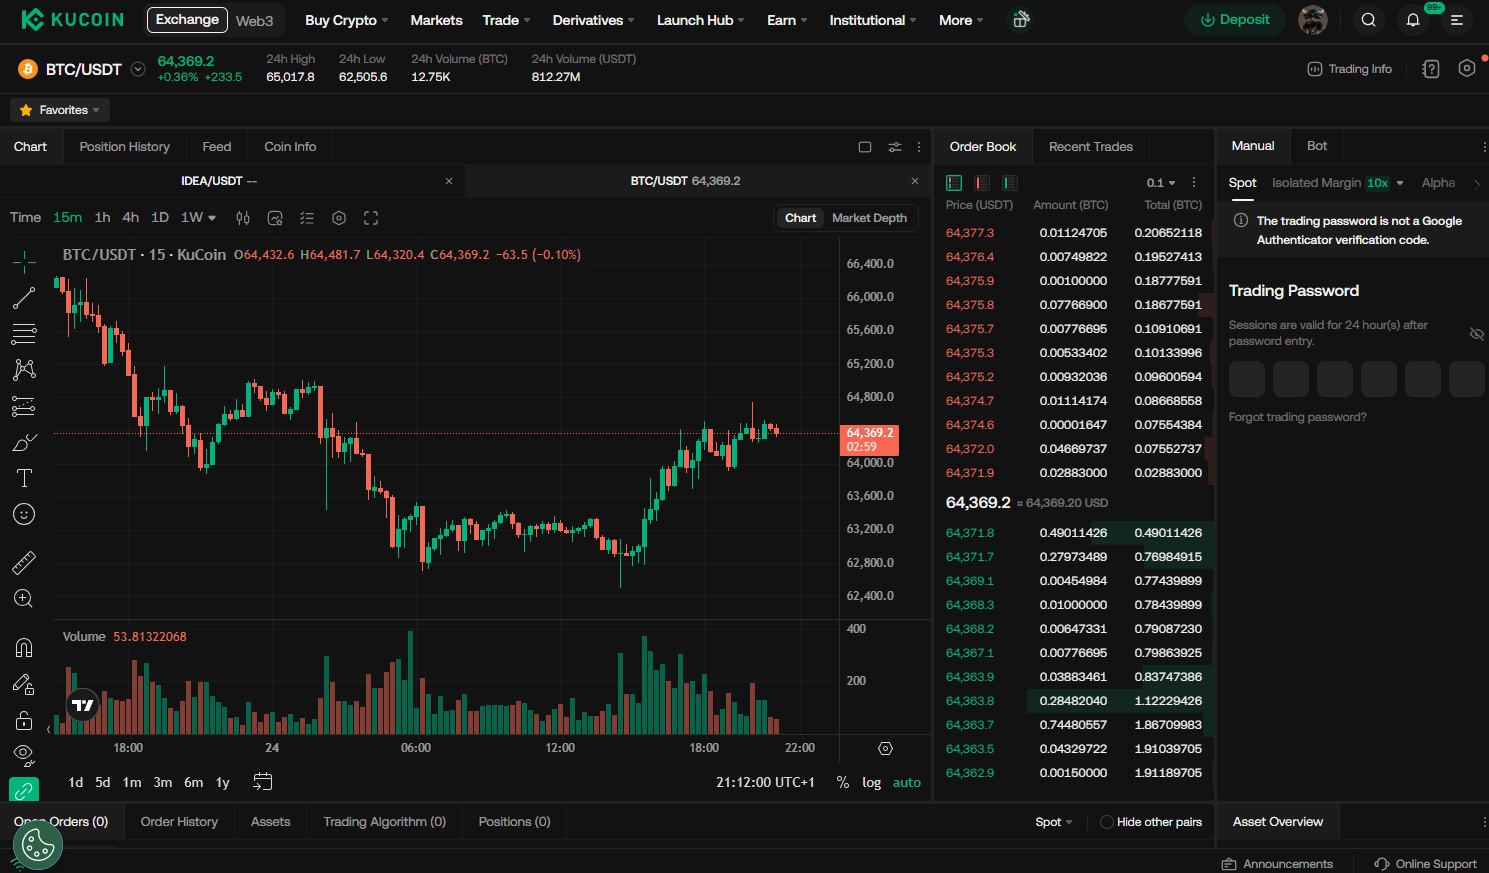Image resolution: width=1489 pixels, height=873 pixels.
Task: Show sell orders only view
Action: (x=982, y=183)
